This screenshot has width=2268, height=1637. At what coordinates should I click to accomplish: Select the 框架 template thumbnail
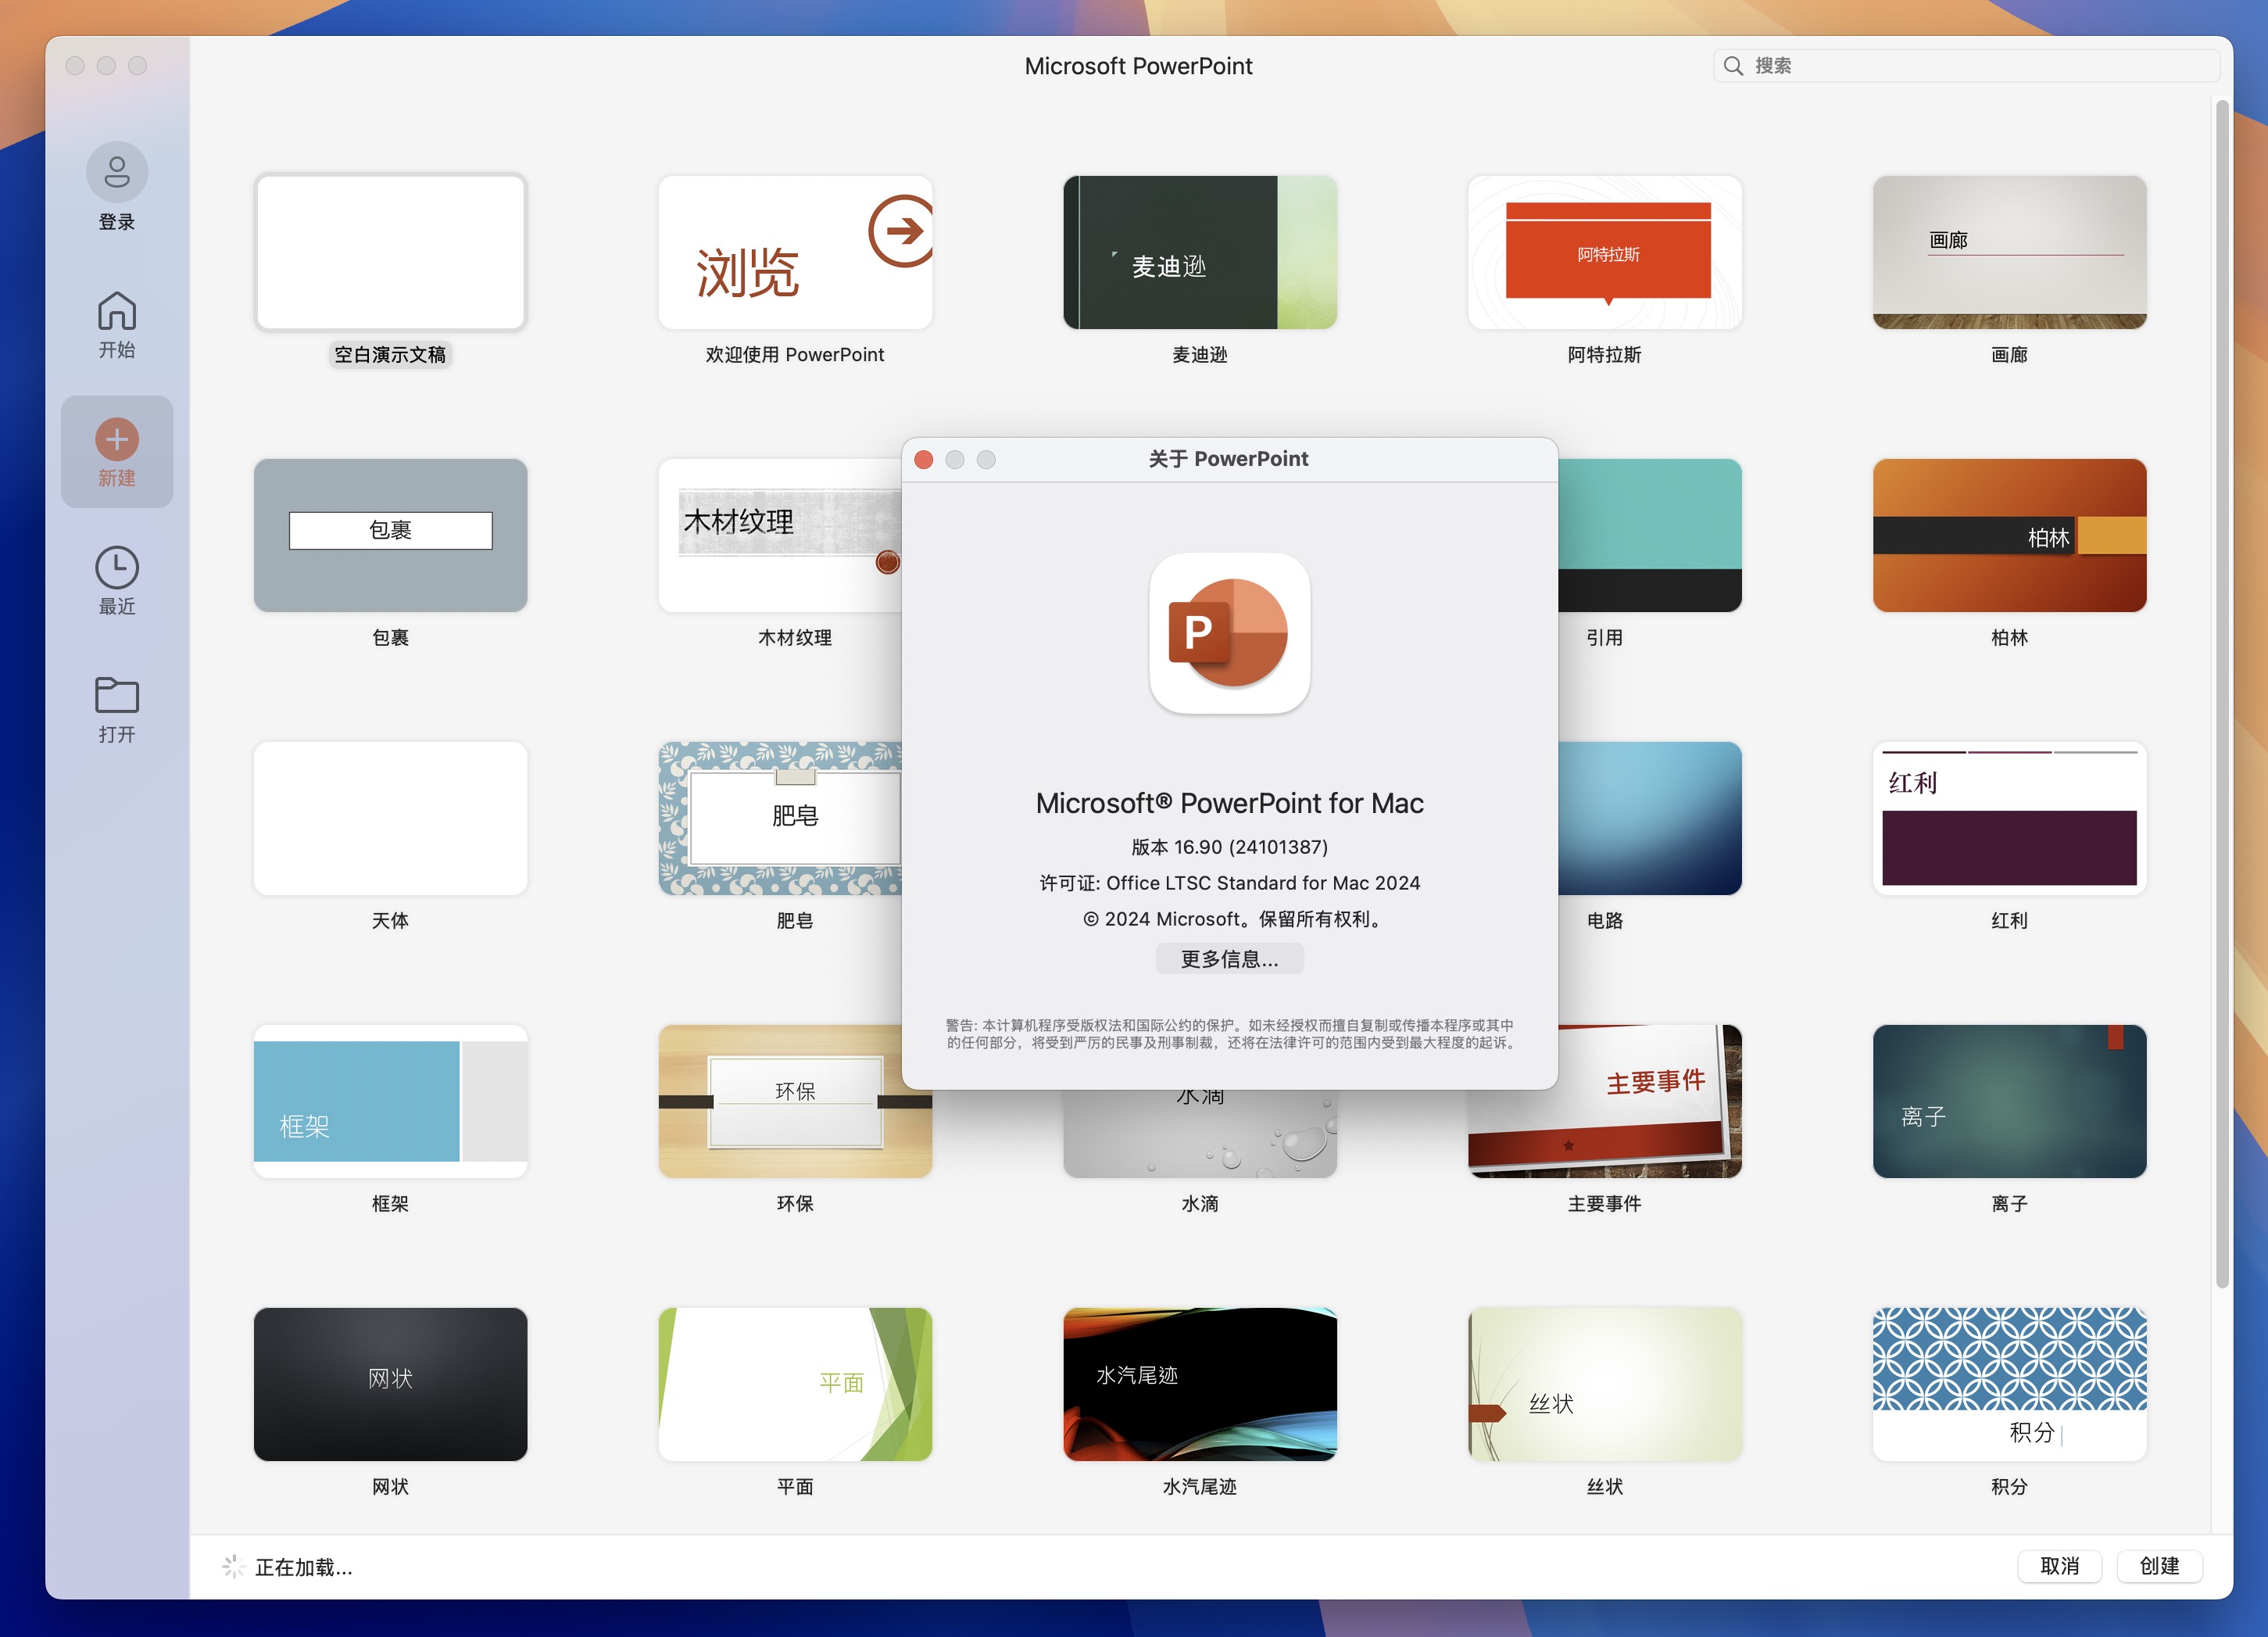(x=390, y=1101)
